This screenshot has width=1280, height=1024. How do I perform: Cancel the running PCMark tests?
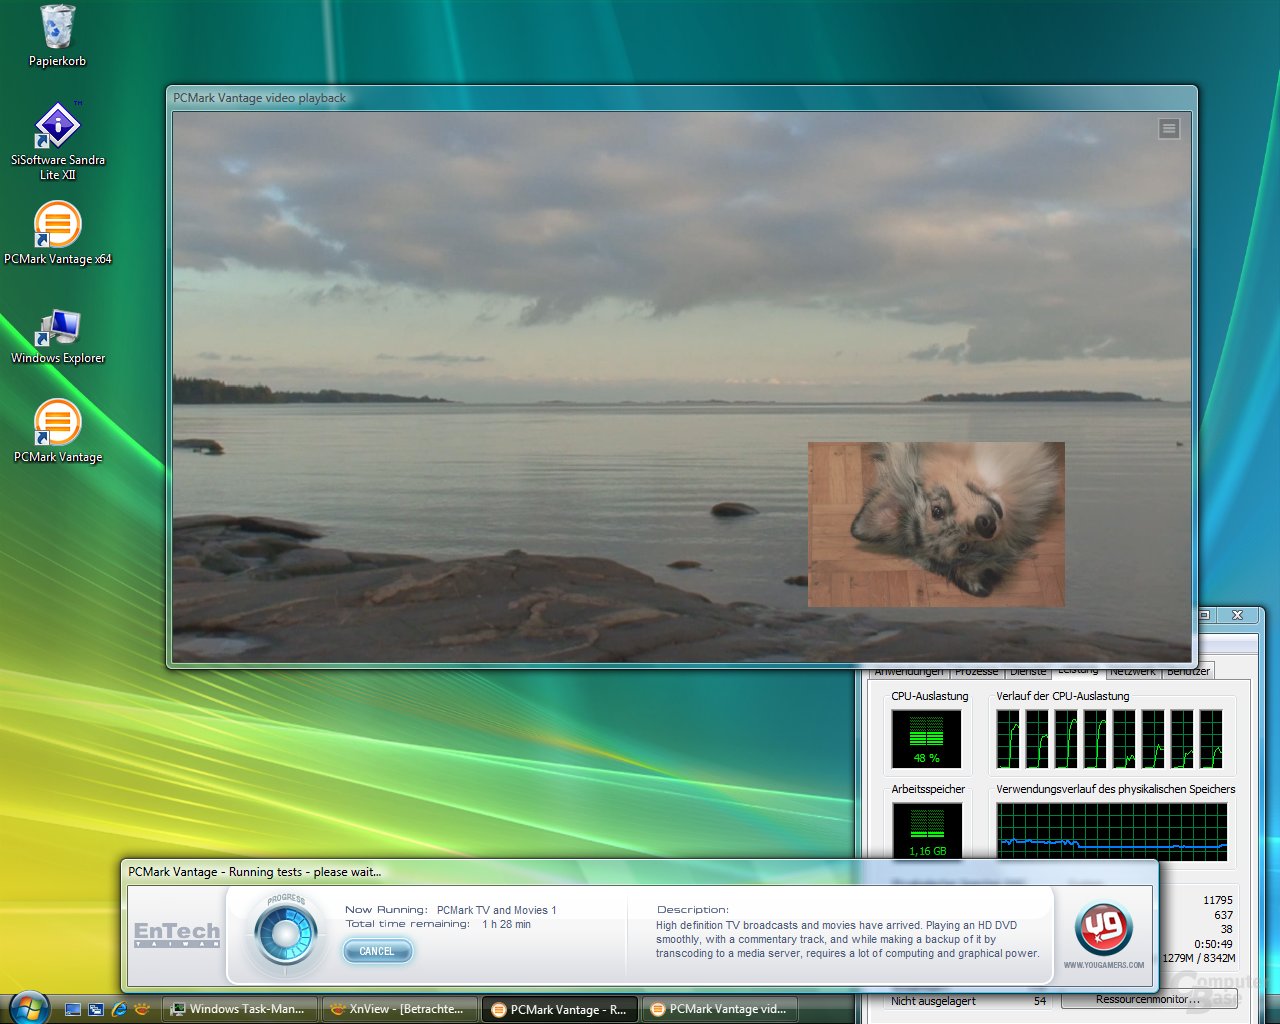[377, 951]
